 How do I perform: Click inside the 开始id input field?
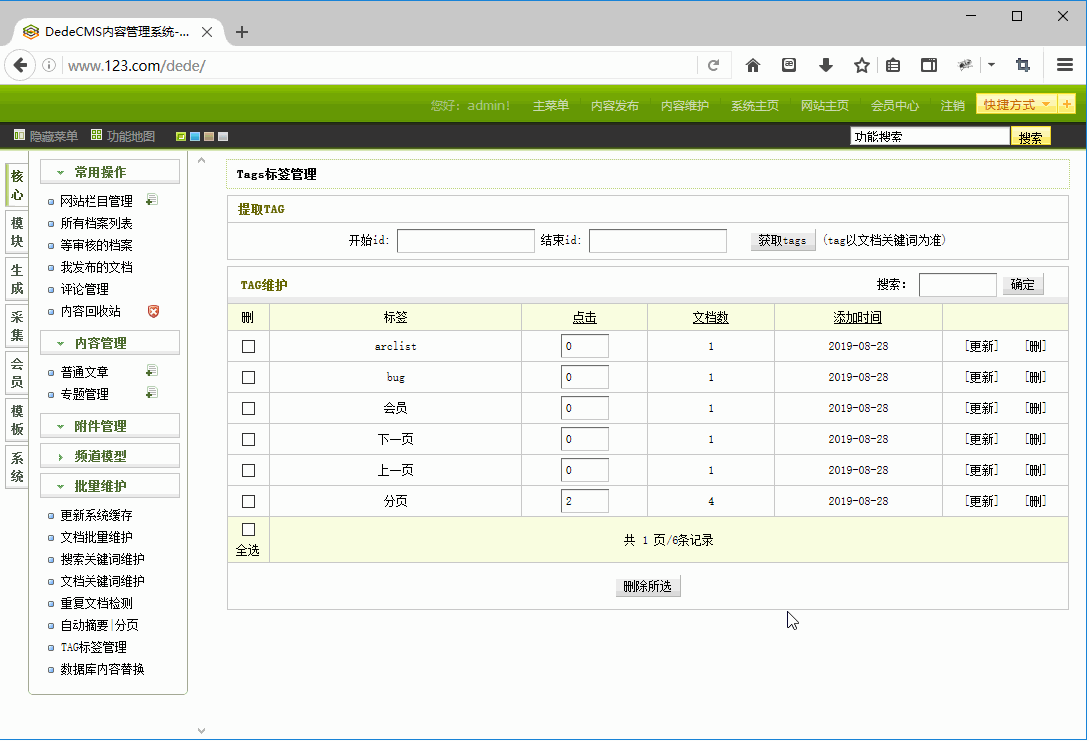pos(465,240)
